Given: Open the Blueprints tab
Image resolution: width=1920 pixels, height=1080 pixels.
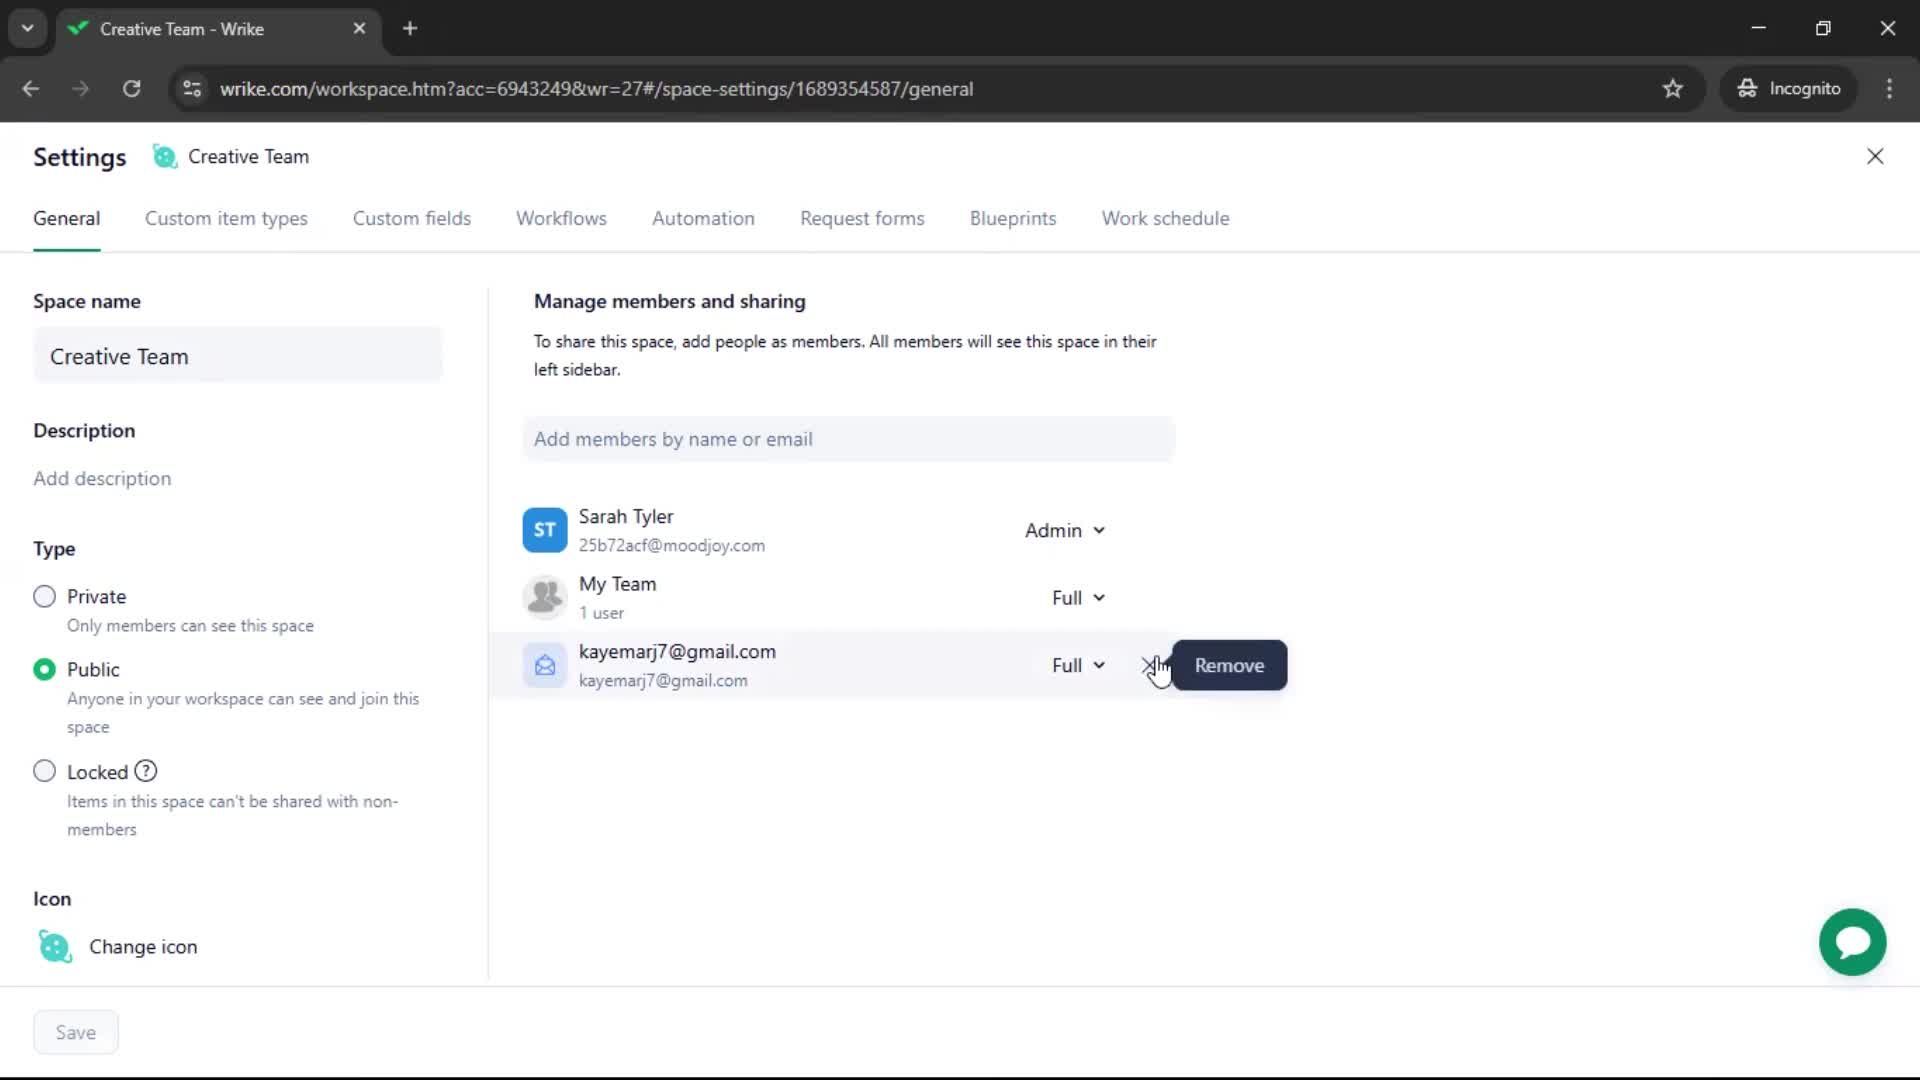Looking at the screenshot, I should (1012, 218).
